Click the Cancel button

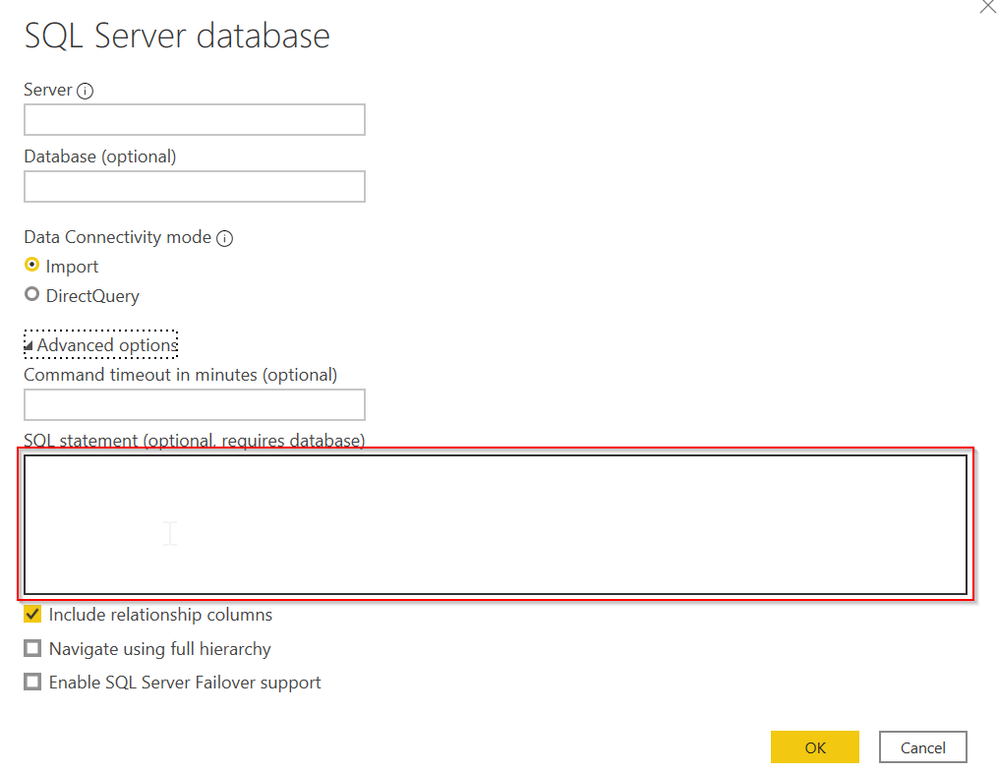click(923, 747)
